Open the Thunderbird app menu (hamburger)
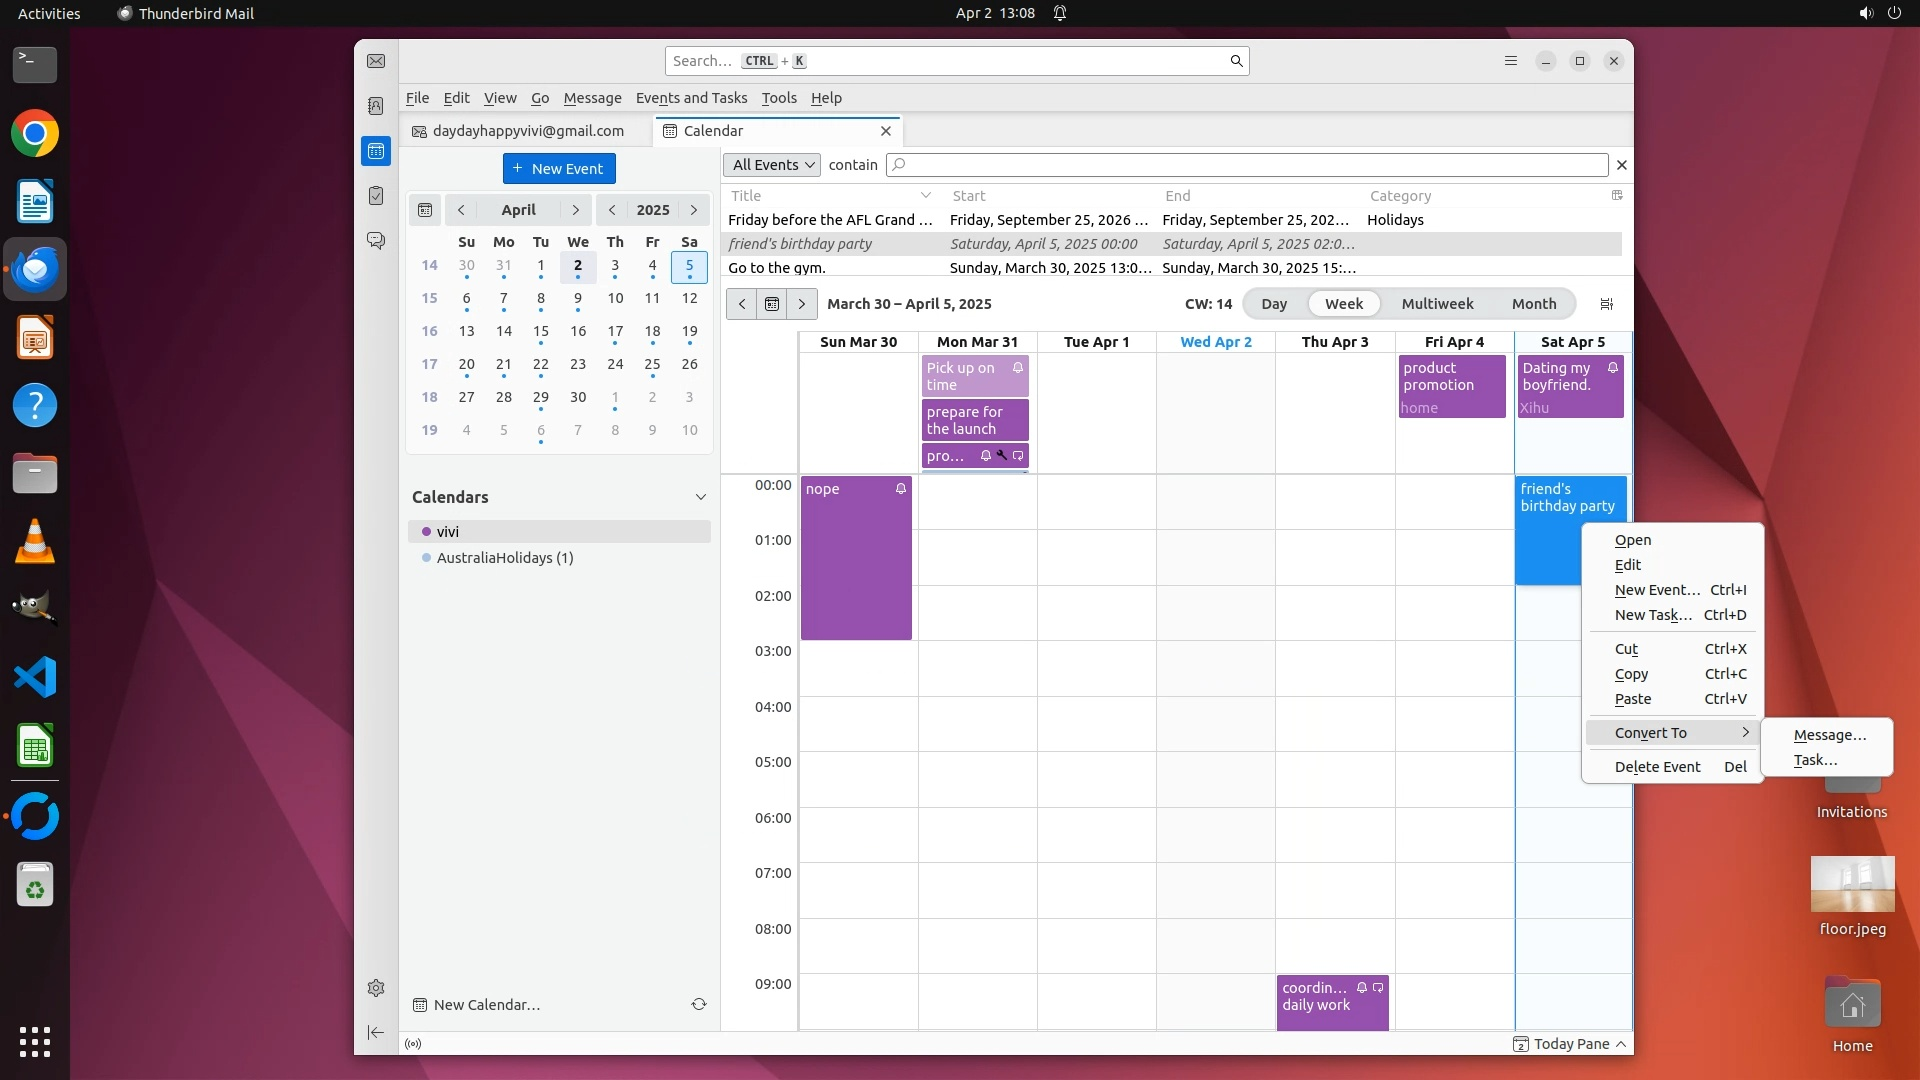The image size is (1920, 1080). pyautogui.click(x=1511, y=61)
